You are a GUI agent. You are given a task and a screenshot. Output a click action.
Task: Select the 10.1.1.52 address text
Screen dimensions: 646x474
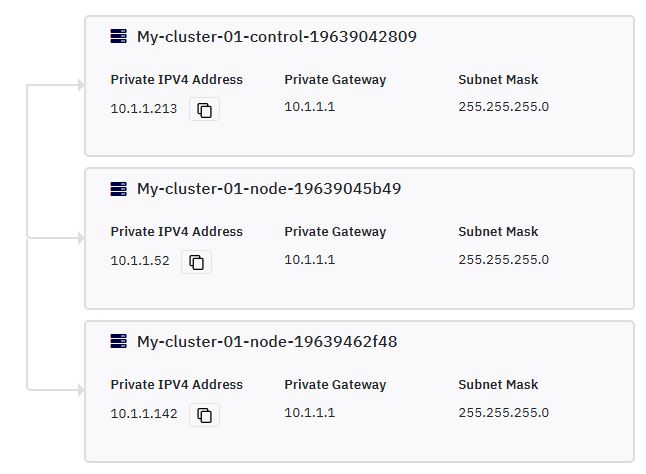pyautogui.click(x=140, y=261)
